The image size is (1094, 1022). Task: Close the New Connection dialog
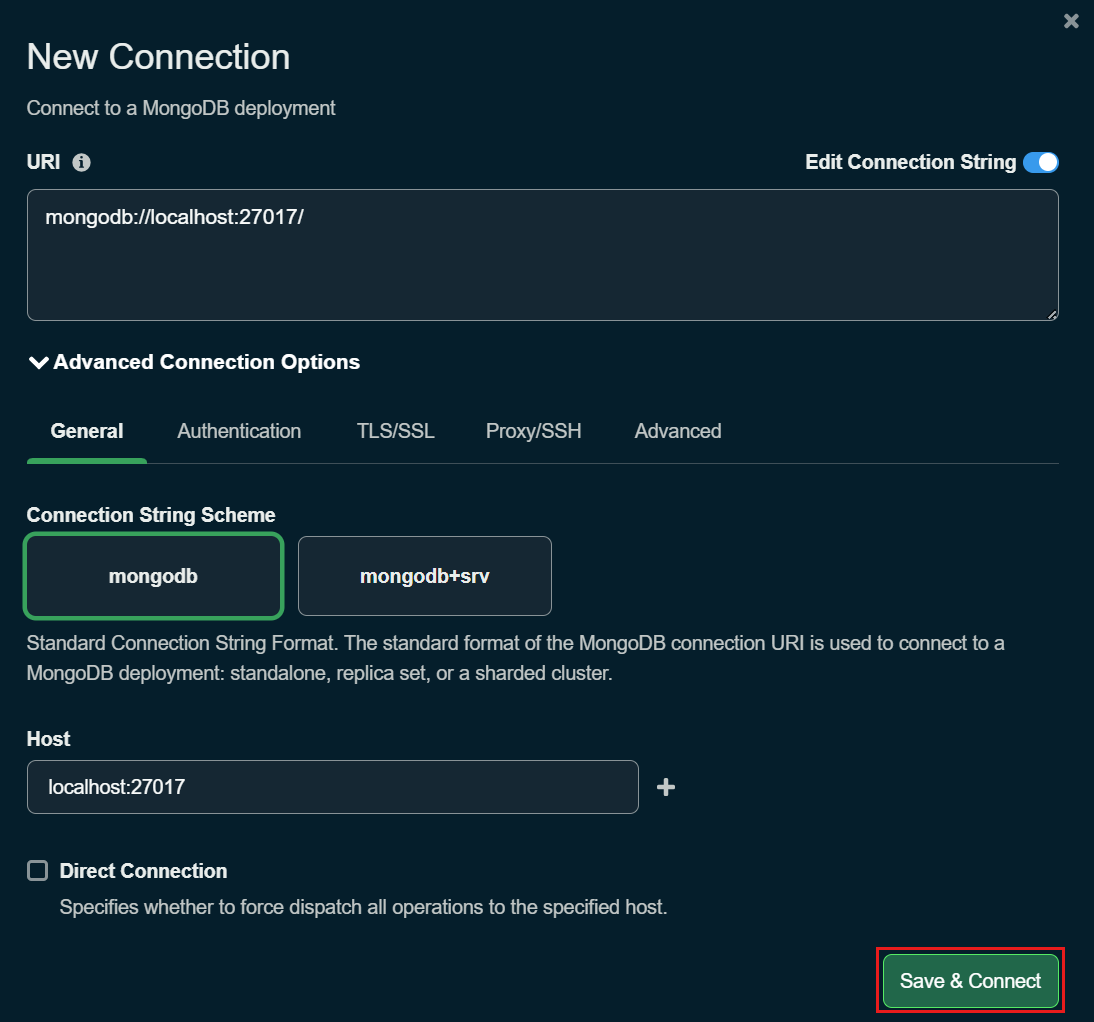point(1071,20)
